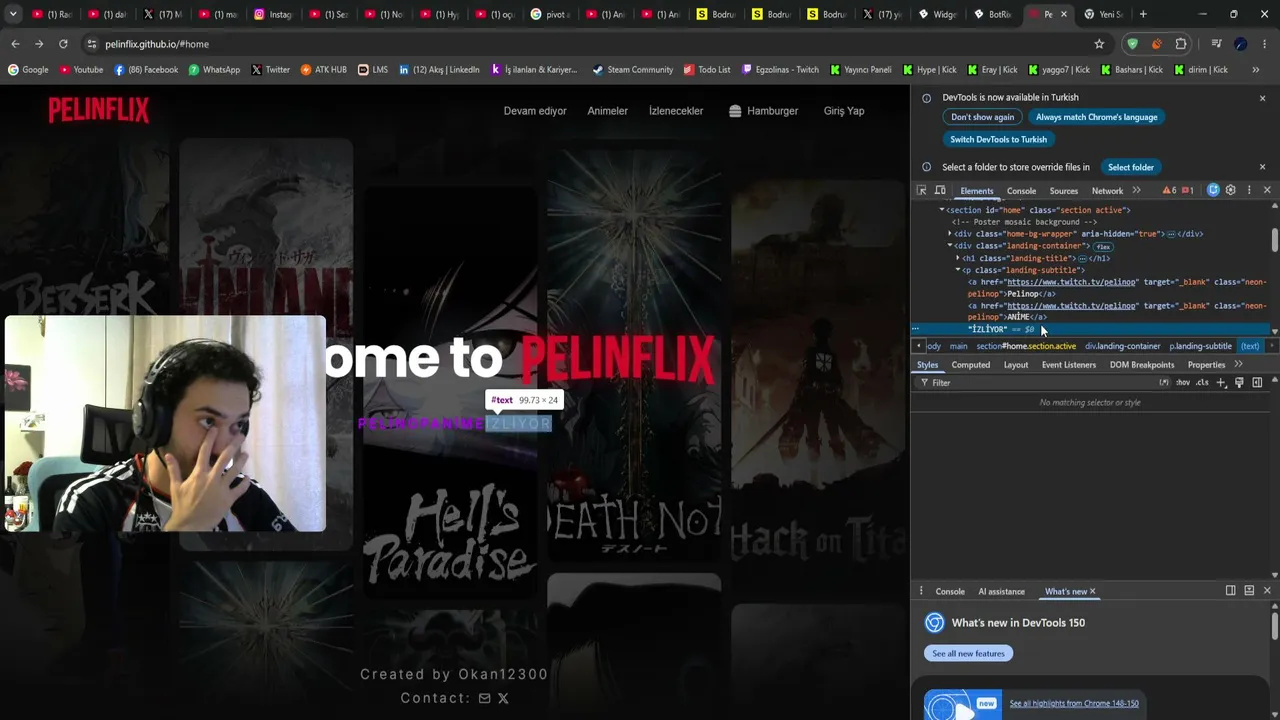Click Switch DevTools to Turkish

click(998, 139)
